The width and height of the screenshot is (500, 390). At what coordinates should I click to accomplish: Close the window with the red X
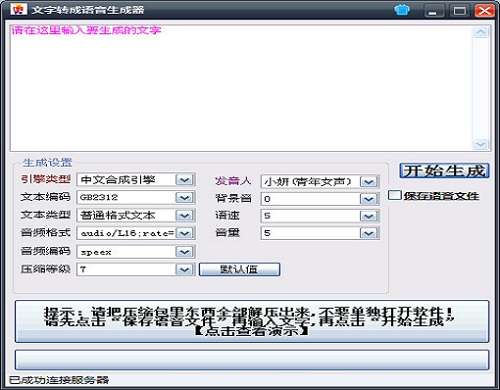485,11
